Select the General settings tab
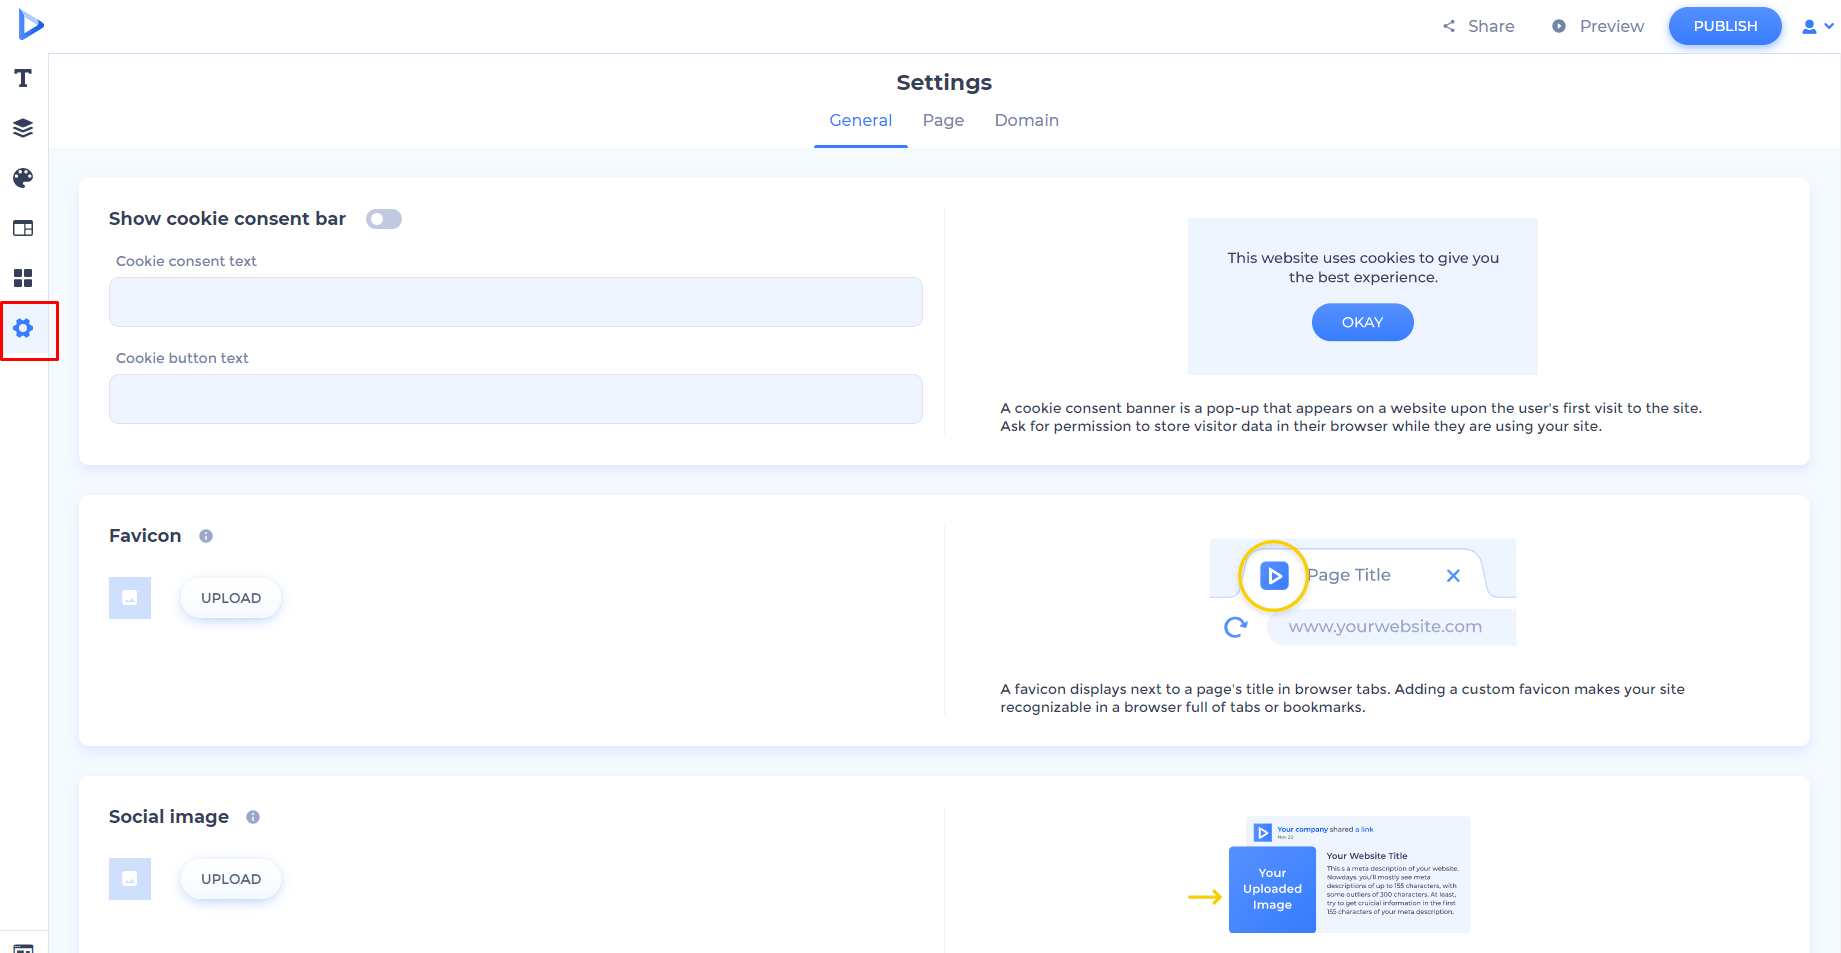1841x953 pixels. [860, 120]
